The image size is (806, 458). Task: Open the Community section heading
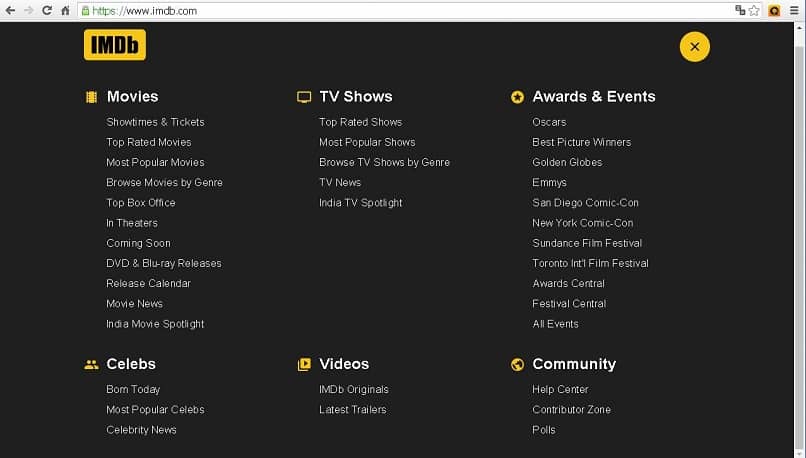(x=574, y=364)
